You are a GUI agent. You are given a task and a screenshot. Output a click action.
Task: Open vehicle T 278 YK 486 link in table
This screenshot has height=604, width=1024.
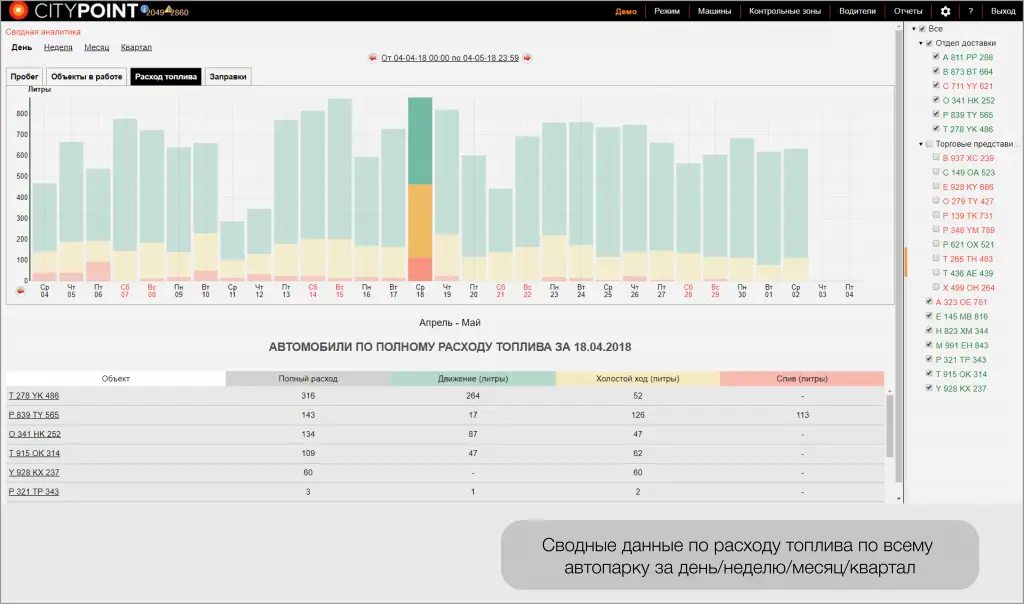(34, 396)
